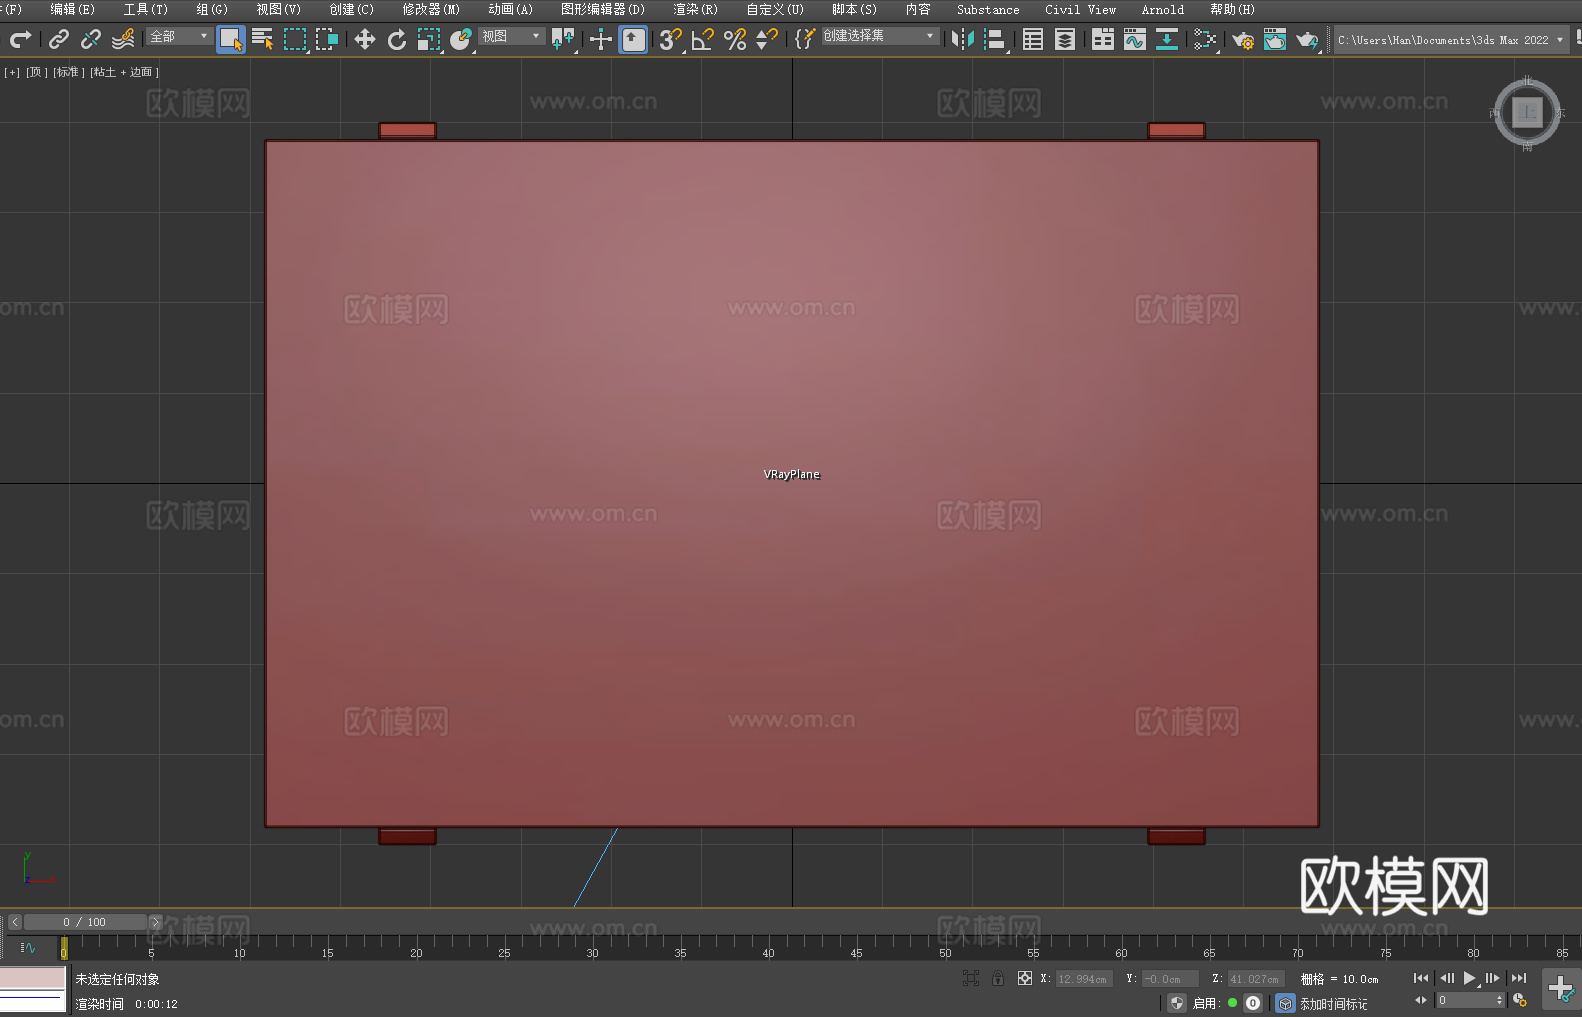Open the Layer Explorer icon

pyautogui.click(x=1065, y=39)
